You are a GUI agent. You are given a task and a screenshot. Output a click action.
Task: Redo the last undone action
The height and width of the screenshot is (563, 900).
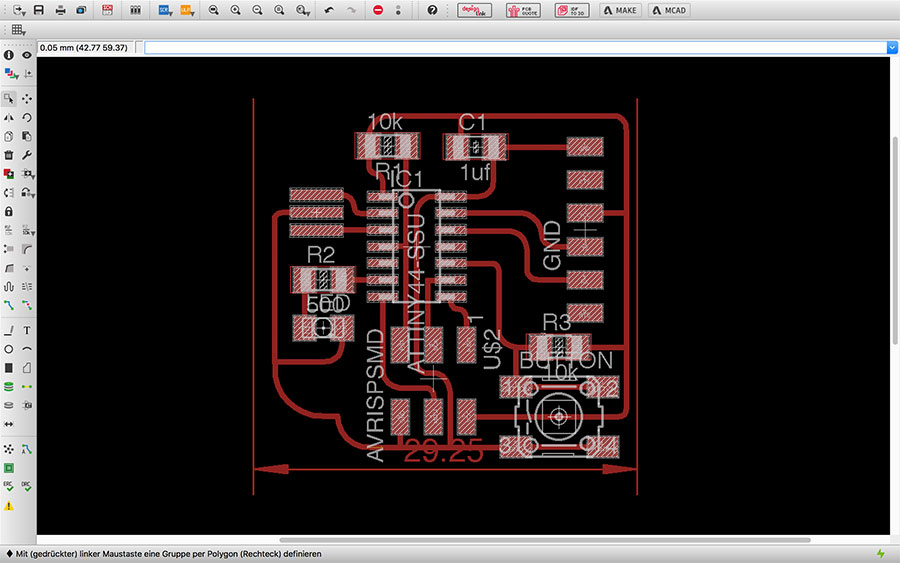(x=351, y=10)
